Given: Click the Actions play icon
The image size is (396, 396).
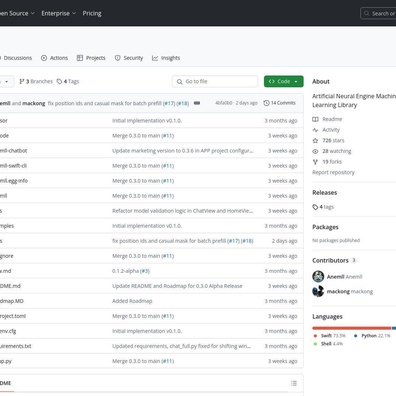Looking at the screenshot, I should click(x=44, y=58).
